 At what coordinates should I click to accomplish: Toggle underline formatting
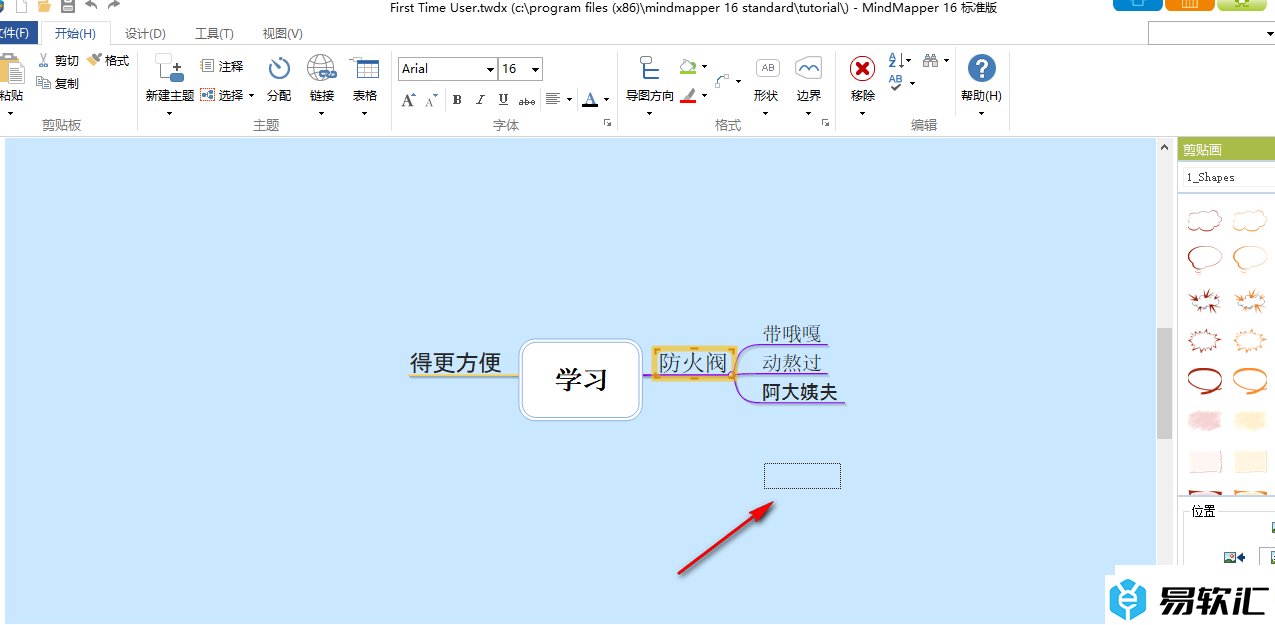[503, 99]
